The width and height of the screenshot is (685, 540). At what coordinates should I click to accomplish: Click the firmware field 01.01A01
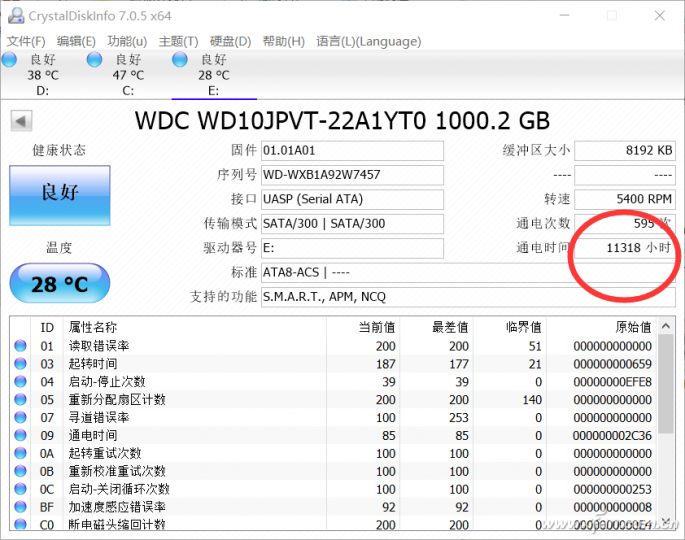pyautogui.click(x=353, y=151)
